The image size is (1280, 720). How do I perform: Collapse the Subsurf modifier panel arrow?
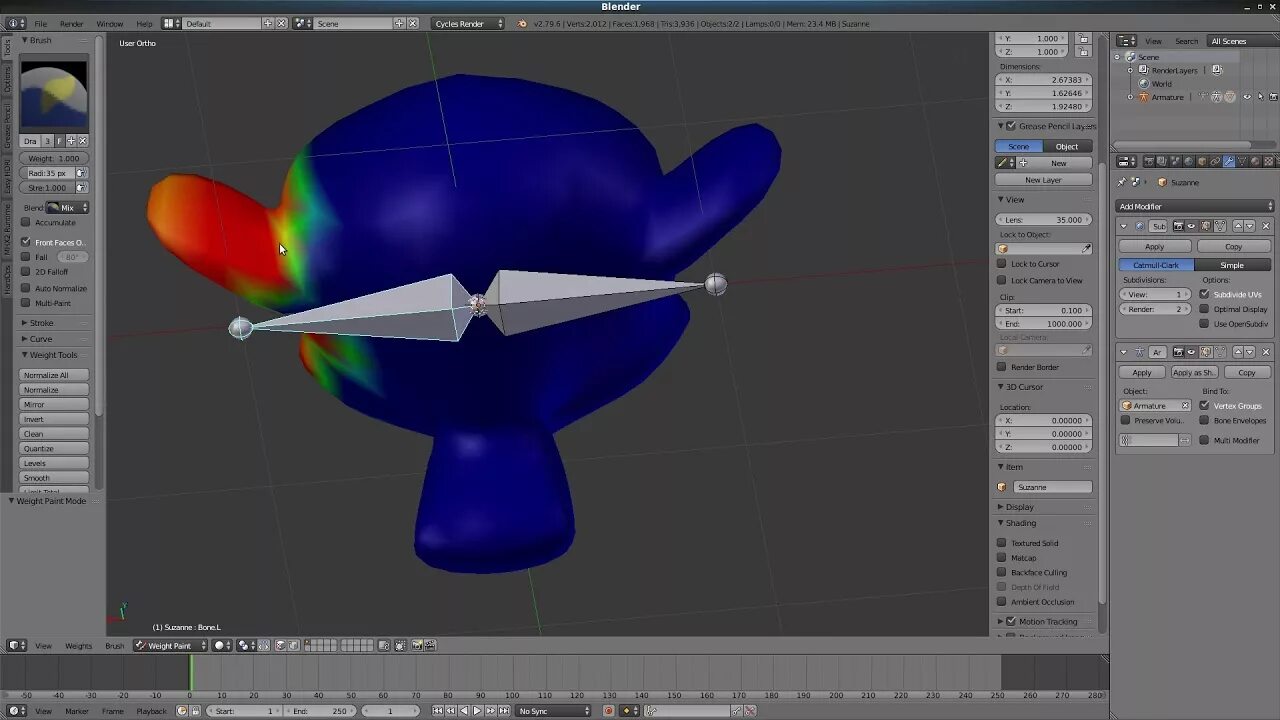pyautogui.click(x=1124, y=226)
